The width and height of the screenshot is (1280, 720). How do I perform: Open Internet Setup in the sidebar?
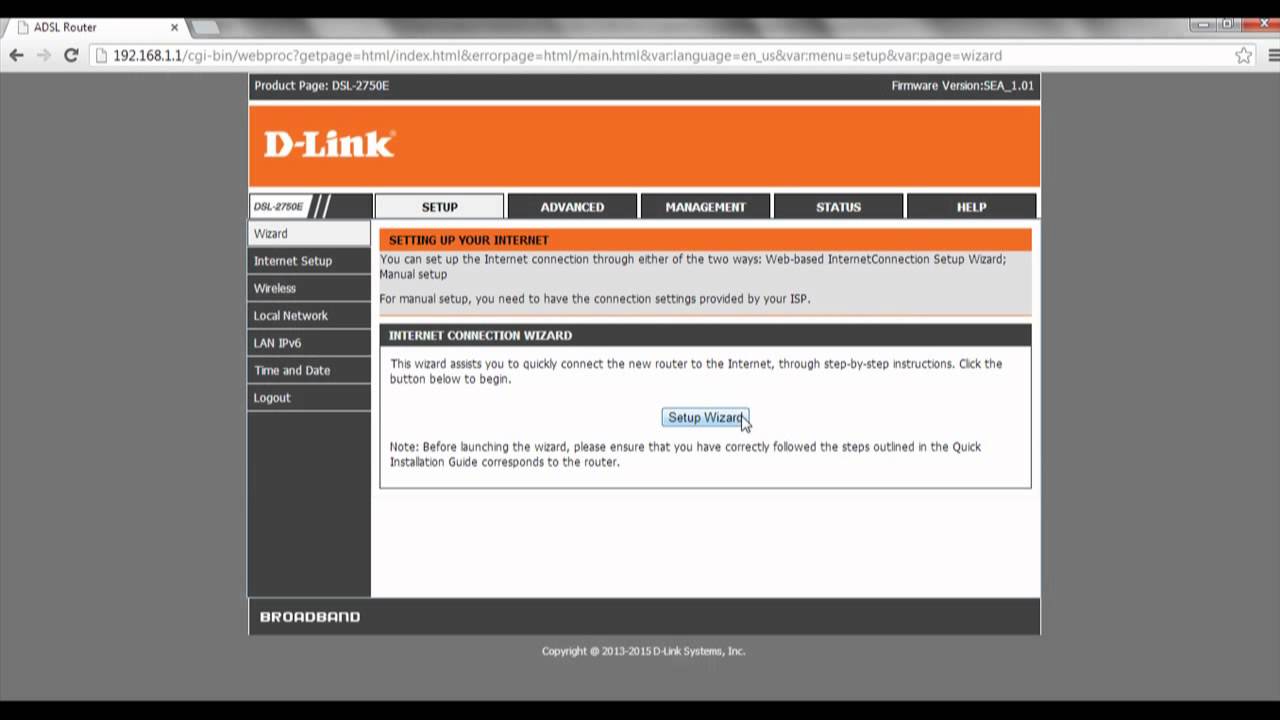(x=309, y=261)
